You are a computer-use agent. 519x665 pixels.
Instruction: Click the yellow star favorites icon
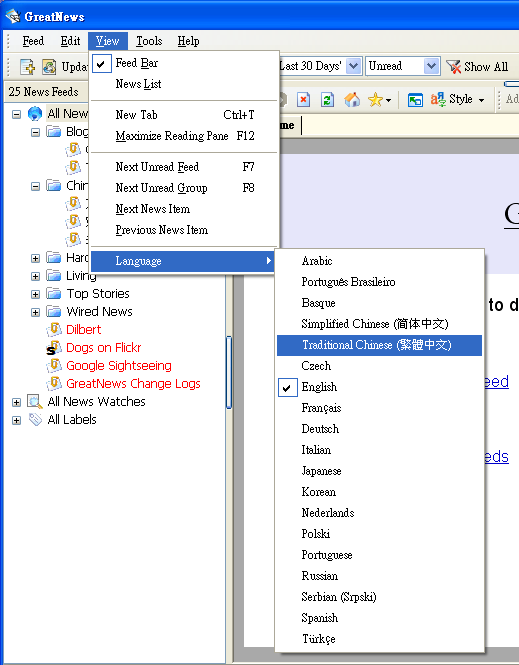tap(375, 100)
